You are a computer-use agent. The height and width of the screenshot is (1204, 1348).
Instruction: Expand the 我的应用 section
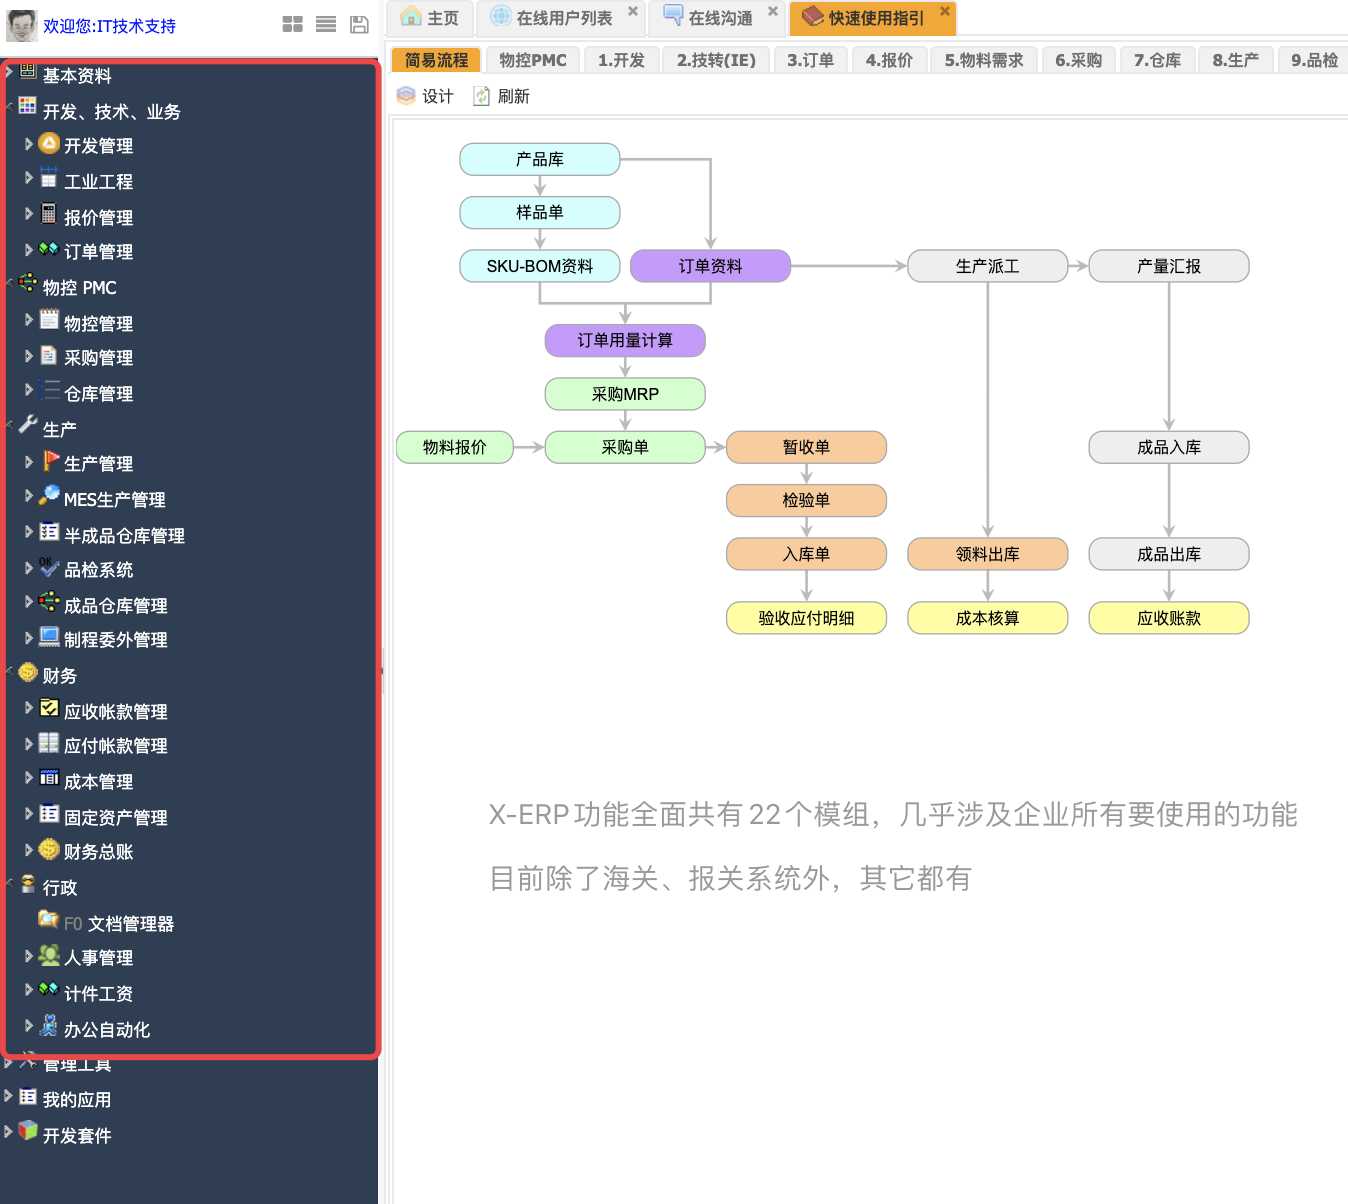click(9, 1096)
